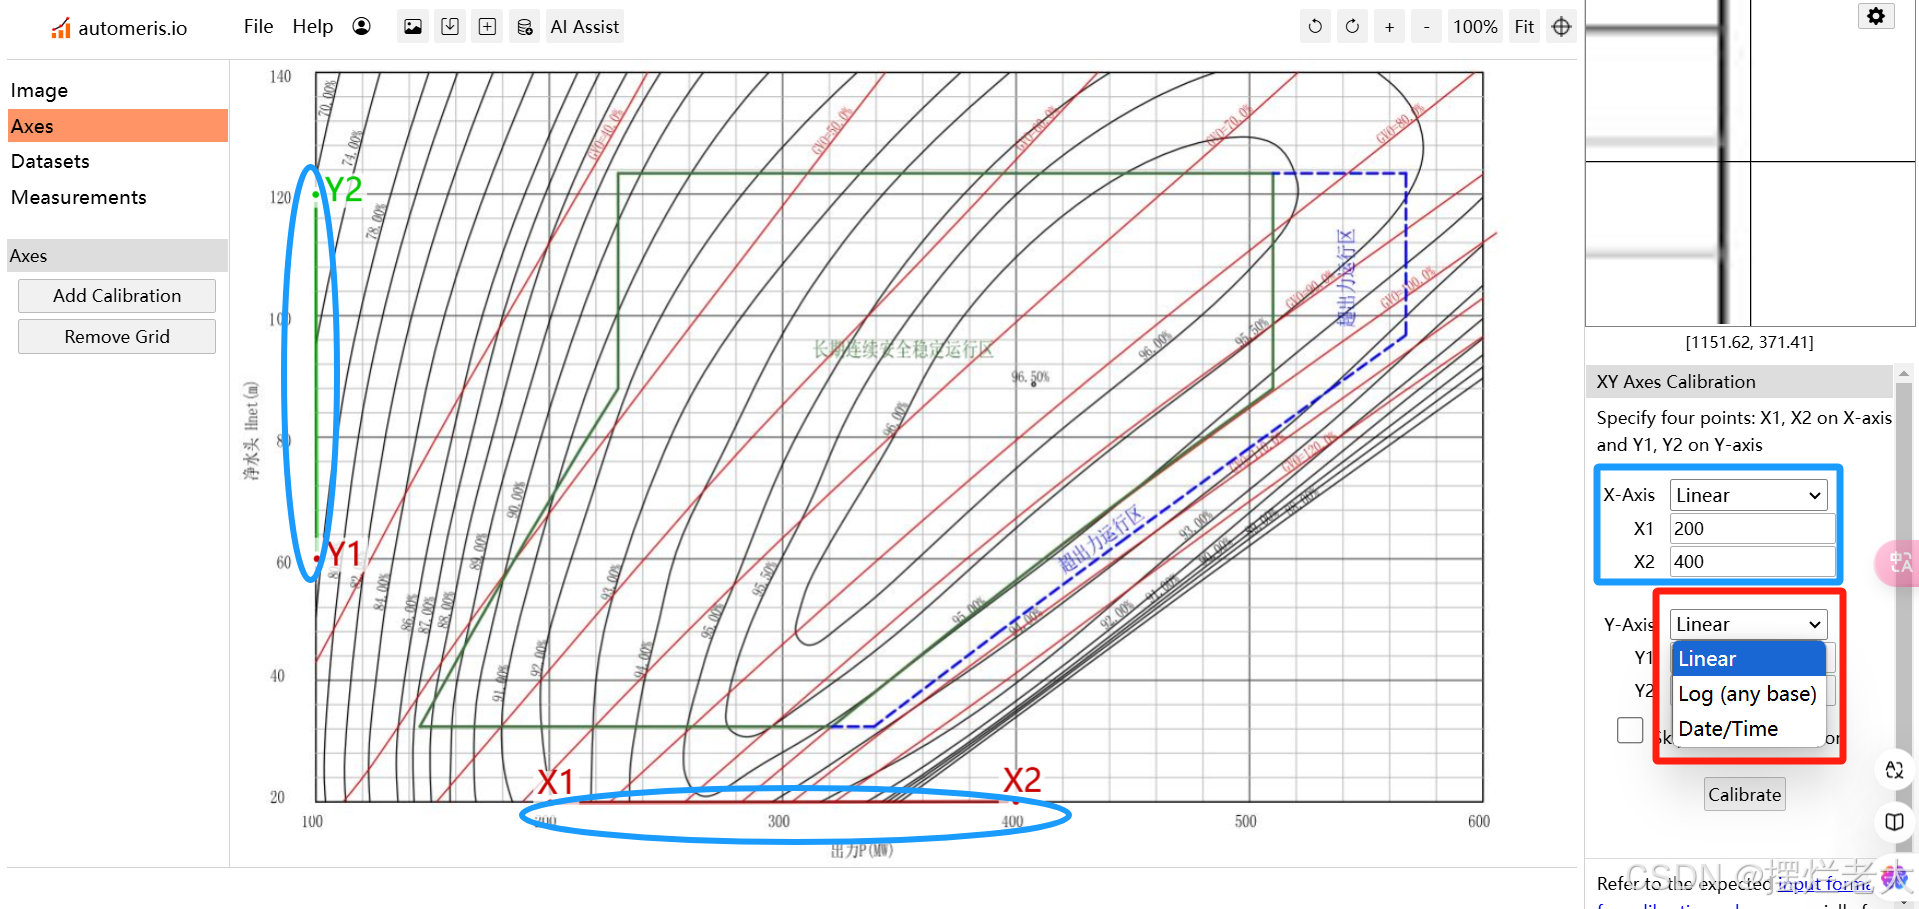Viewport: 1919px width, 909px height.
Task: Toggle the checkbox below Y2
Action: coord(1630,730)
